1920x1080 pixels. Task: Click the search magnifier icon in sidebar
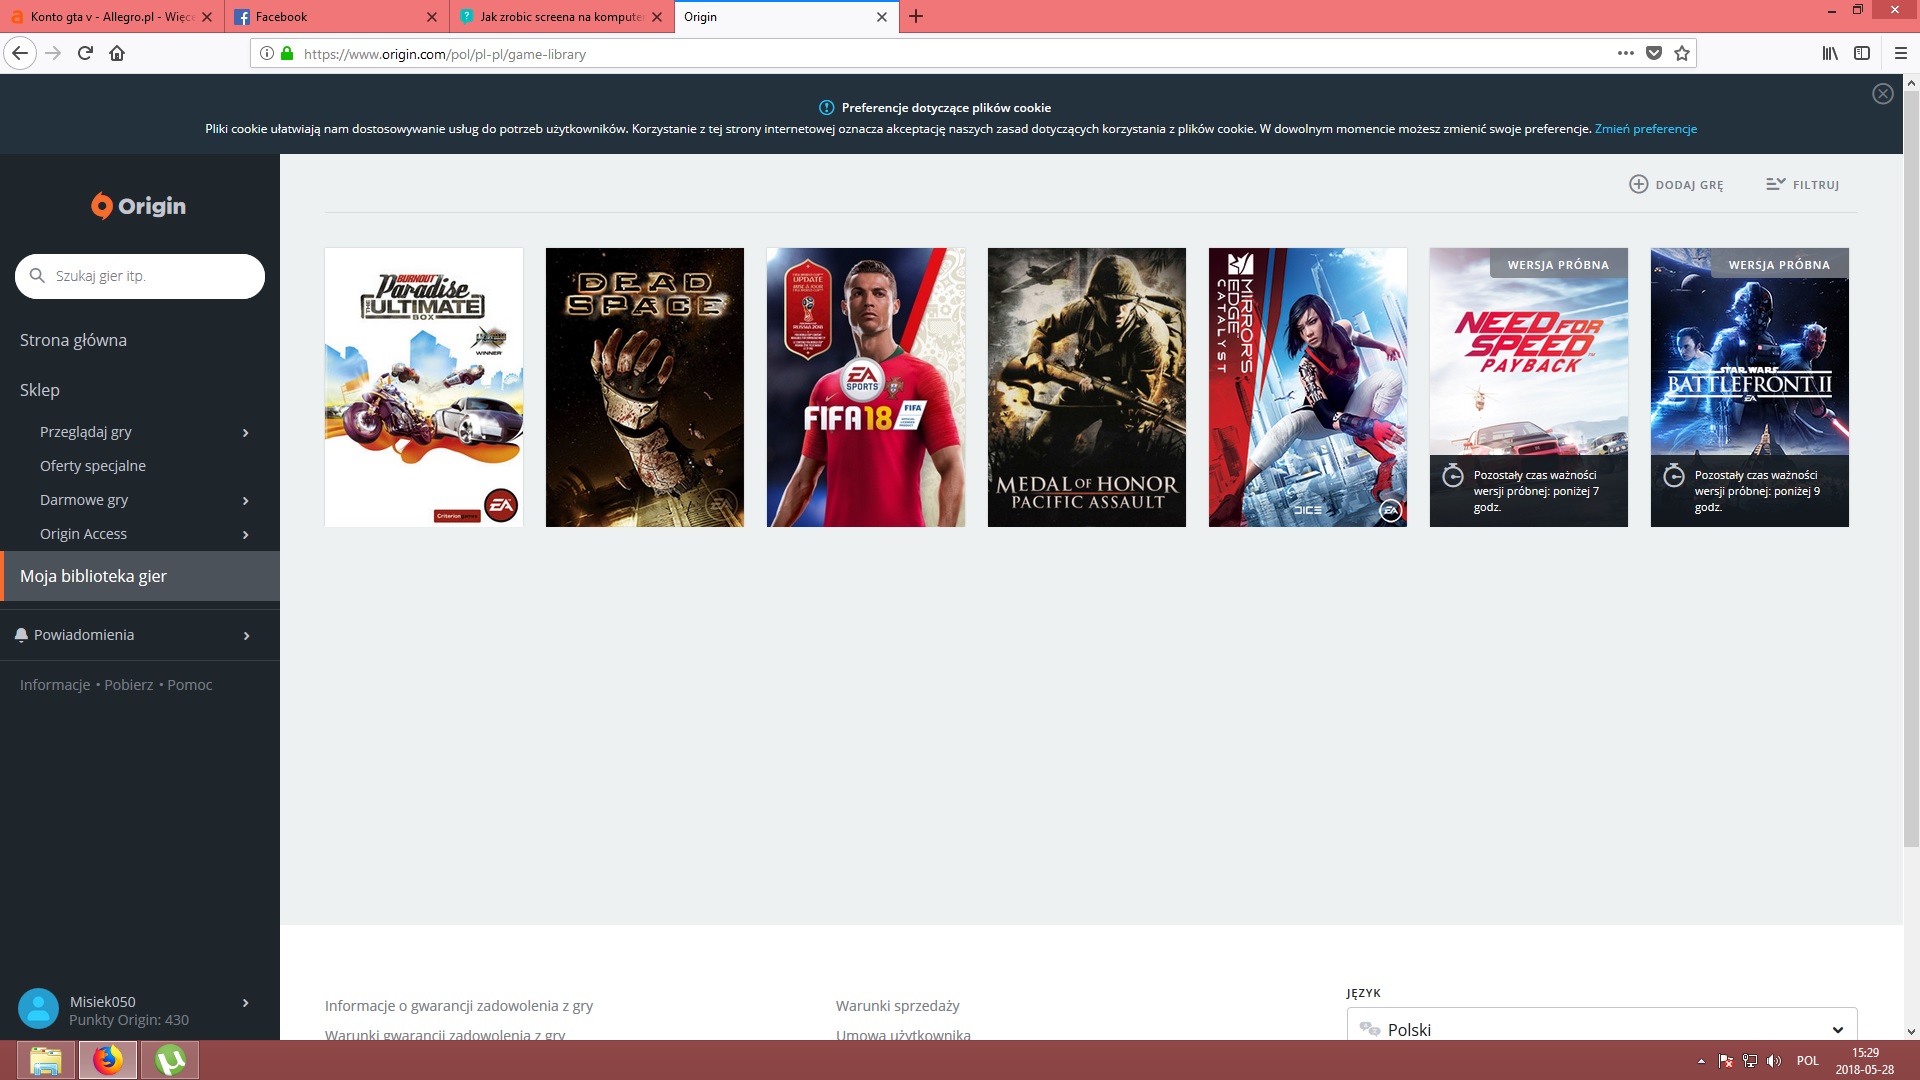click(37, 276)
